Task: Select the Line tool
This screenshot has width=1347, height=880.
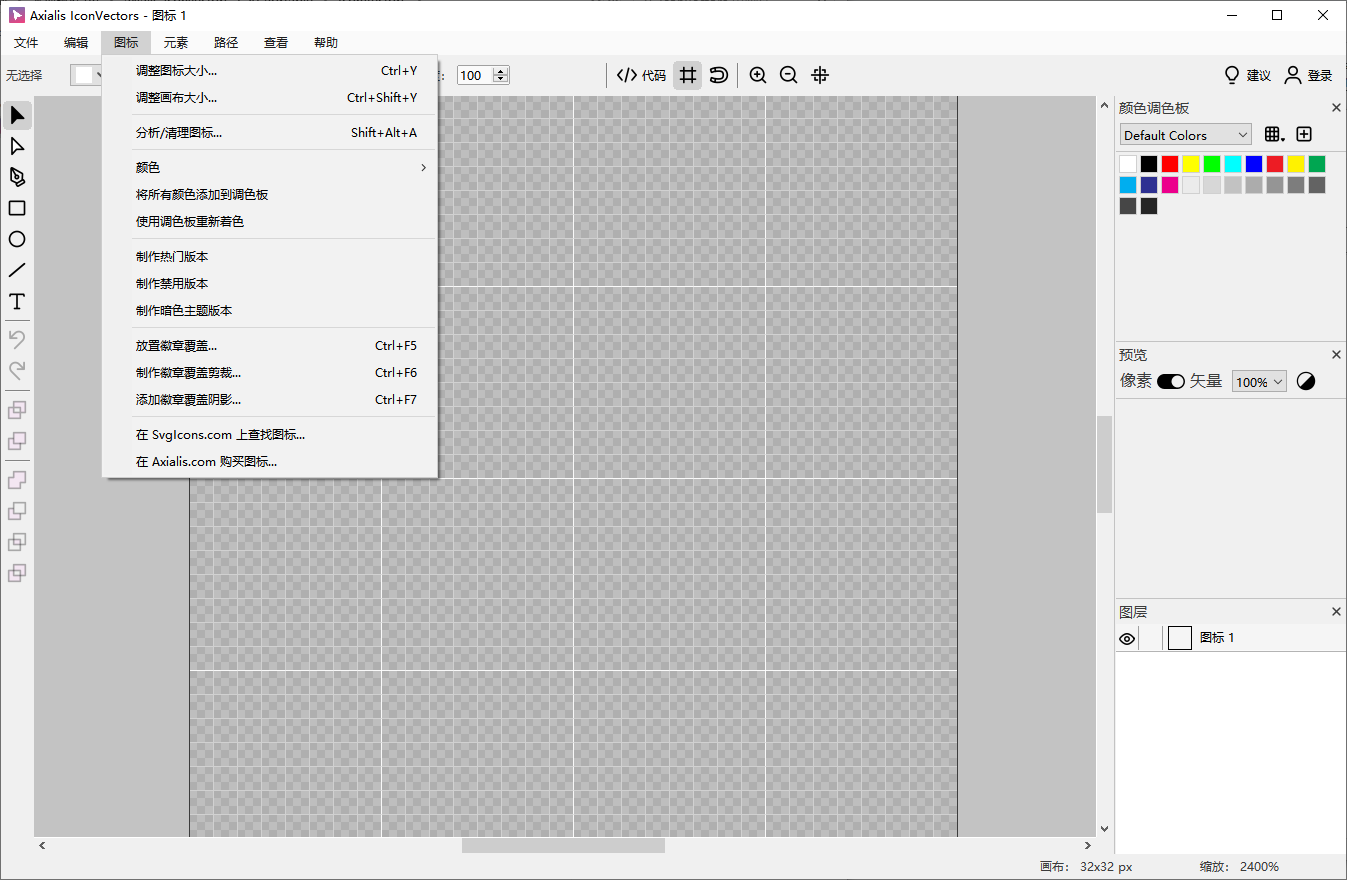Action: (x=16, y=270)
